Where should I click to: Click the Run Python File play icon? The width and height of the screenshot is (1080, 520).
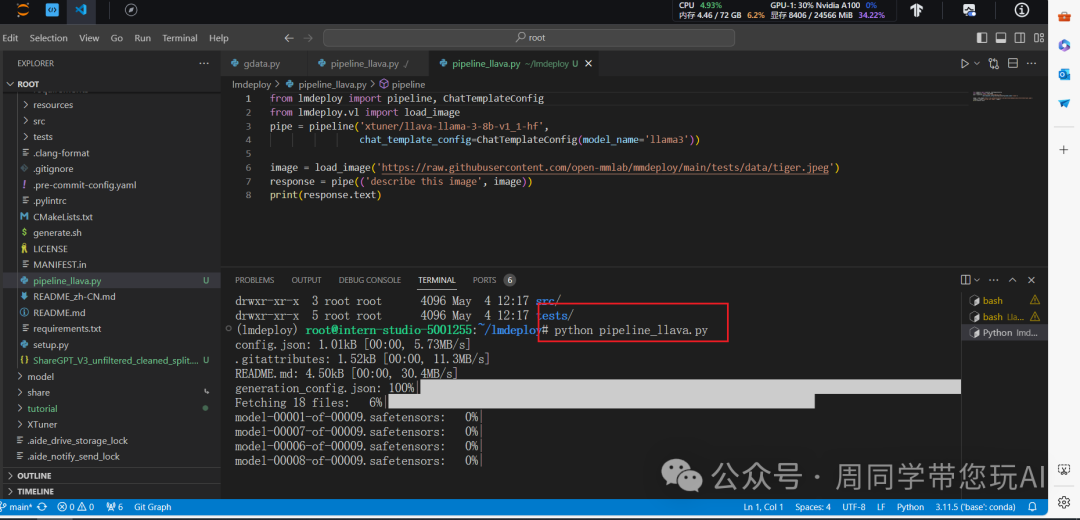point(964,64)
